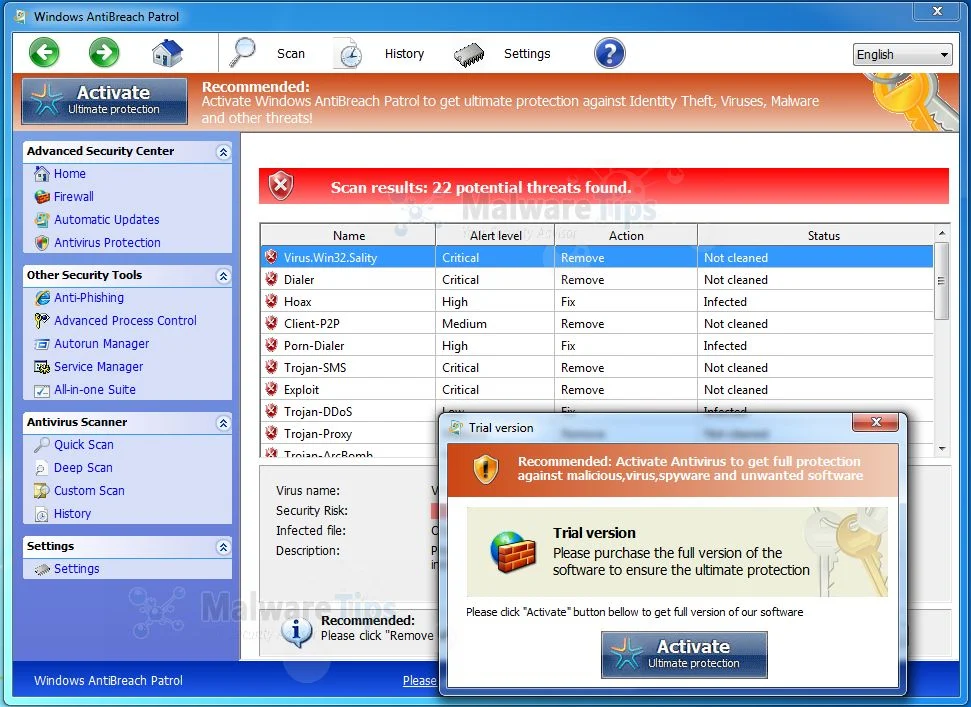Click the All-in-one Suite icon

point(41,391)
